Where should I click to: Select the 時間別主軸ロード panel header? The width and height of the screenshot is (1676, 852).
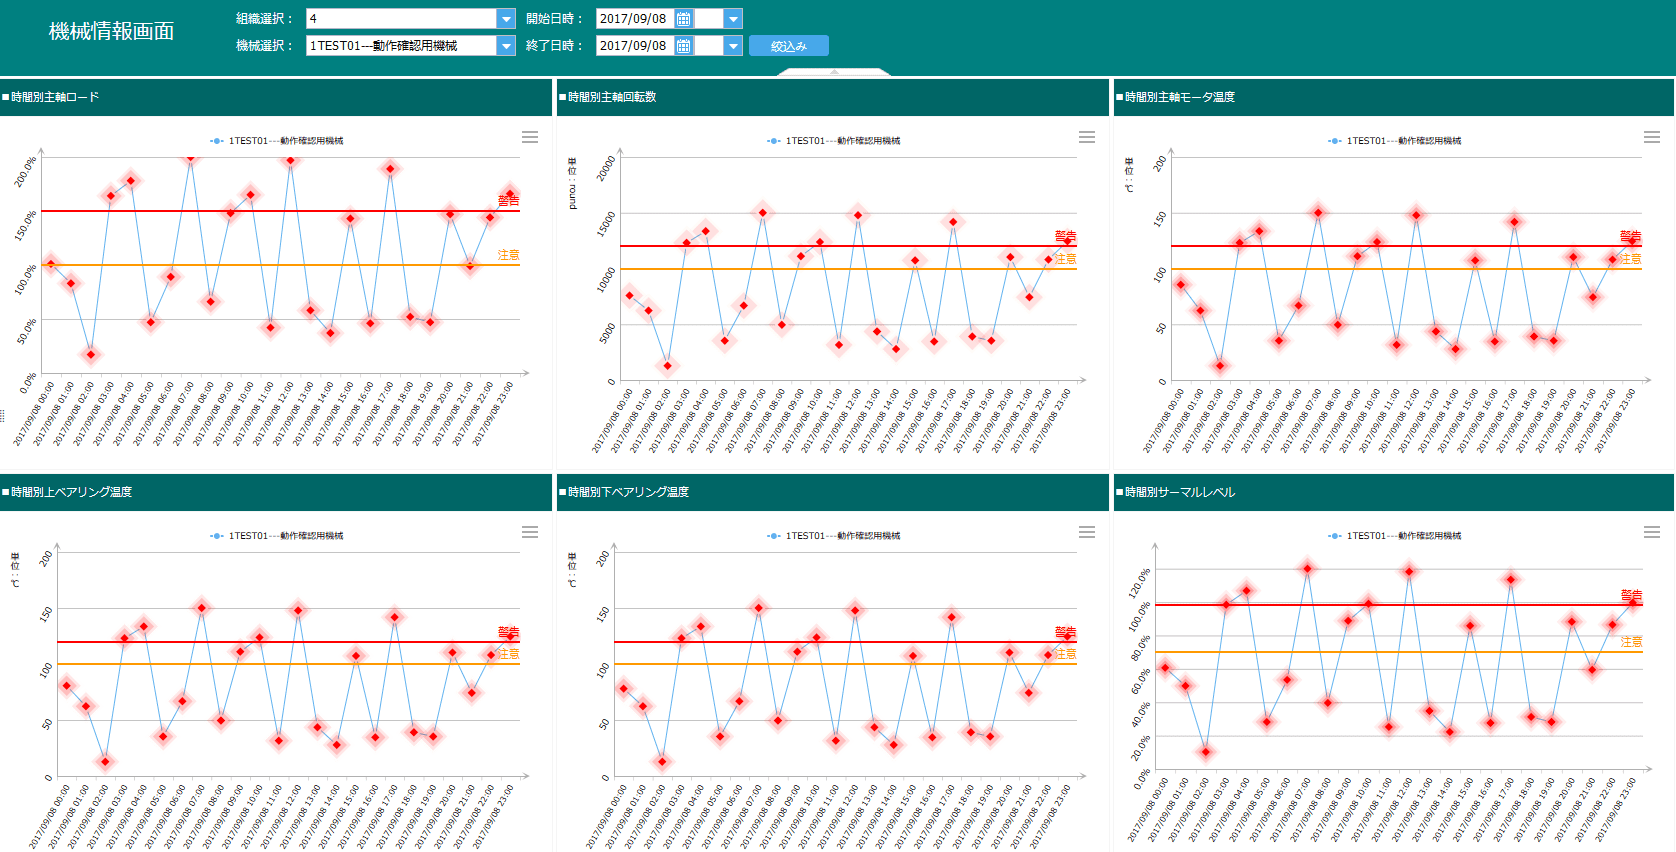[277, 97]
